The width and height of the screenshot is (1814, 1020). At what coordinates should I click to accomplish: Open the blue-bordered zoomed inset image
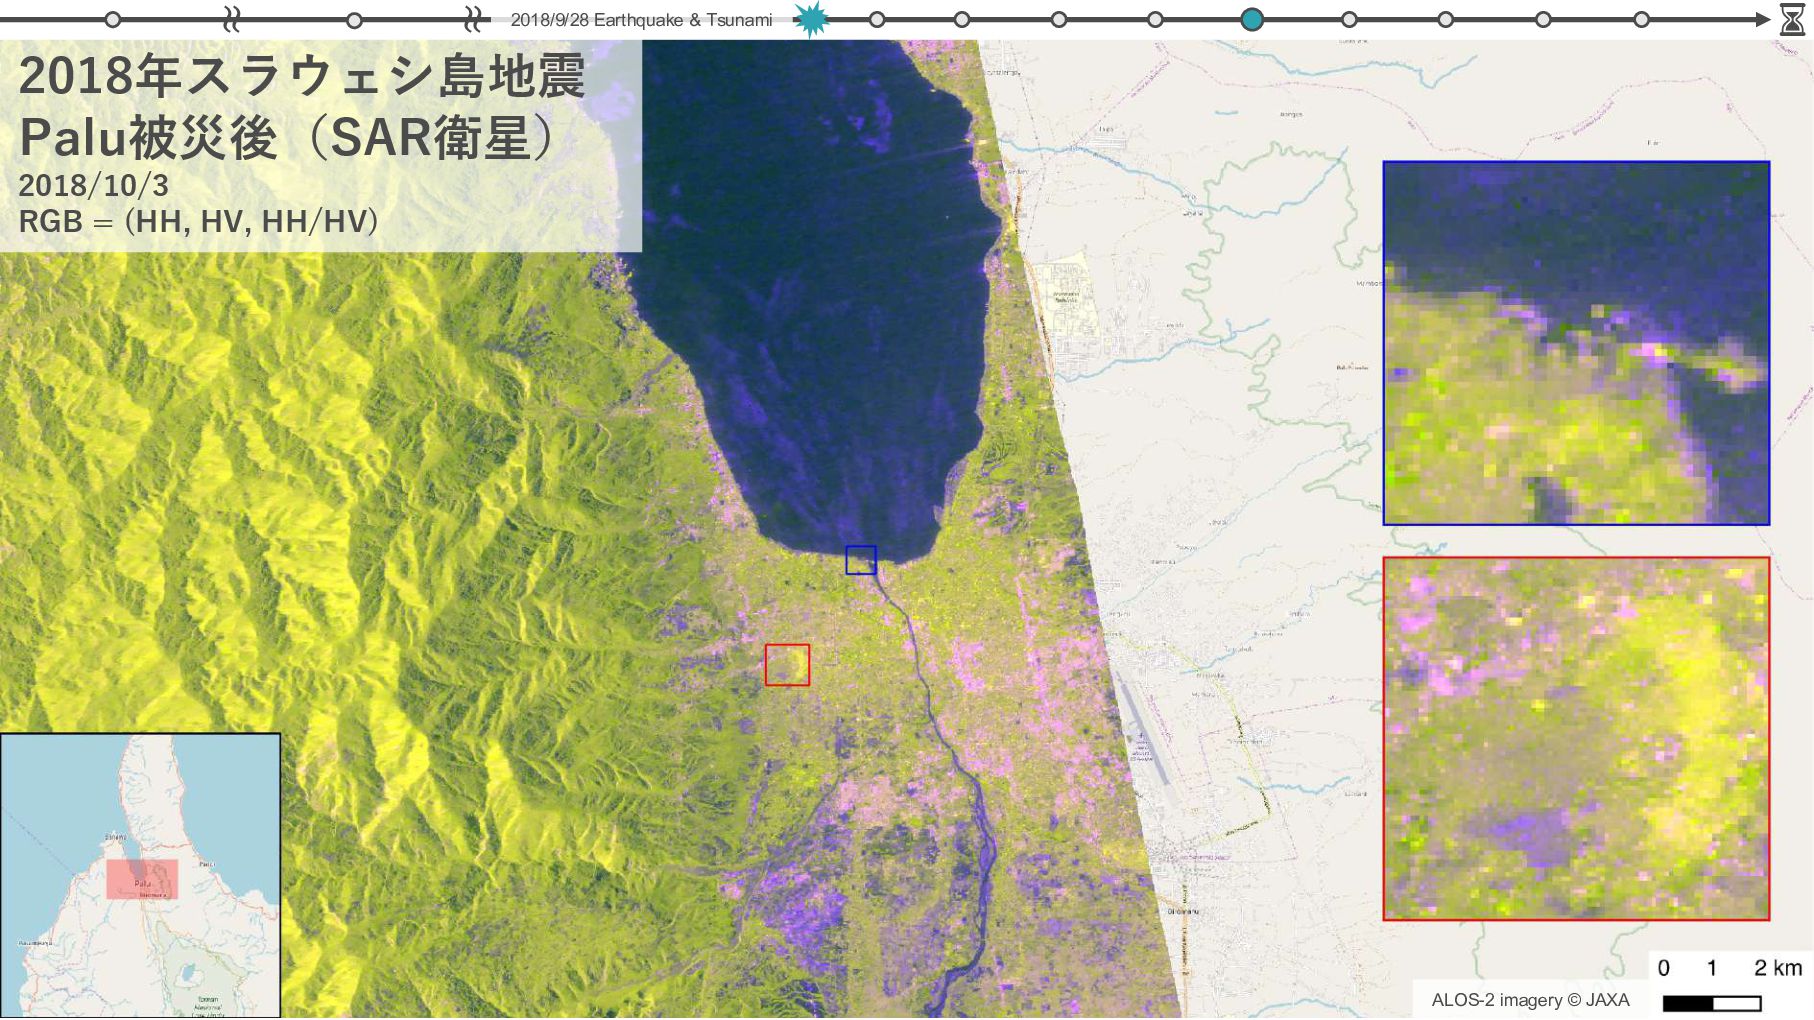pos(1576,343)
